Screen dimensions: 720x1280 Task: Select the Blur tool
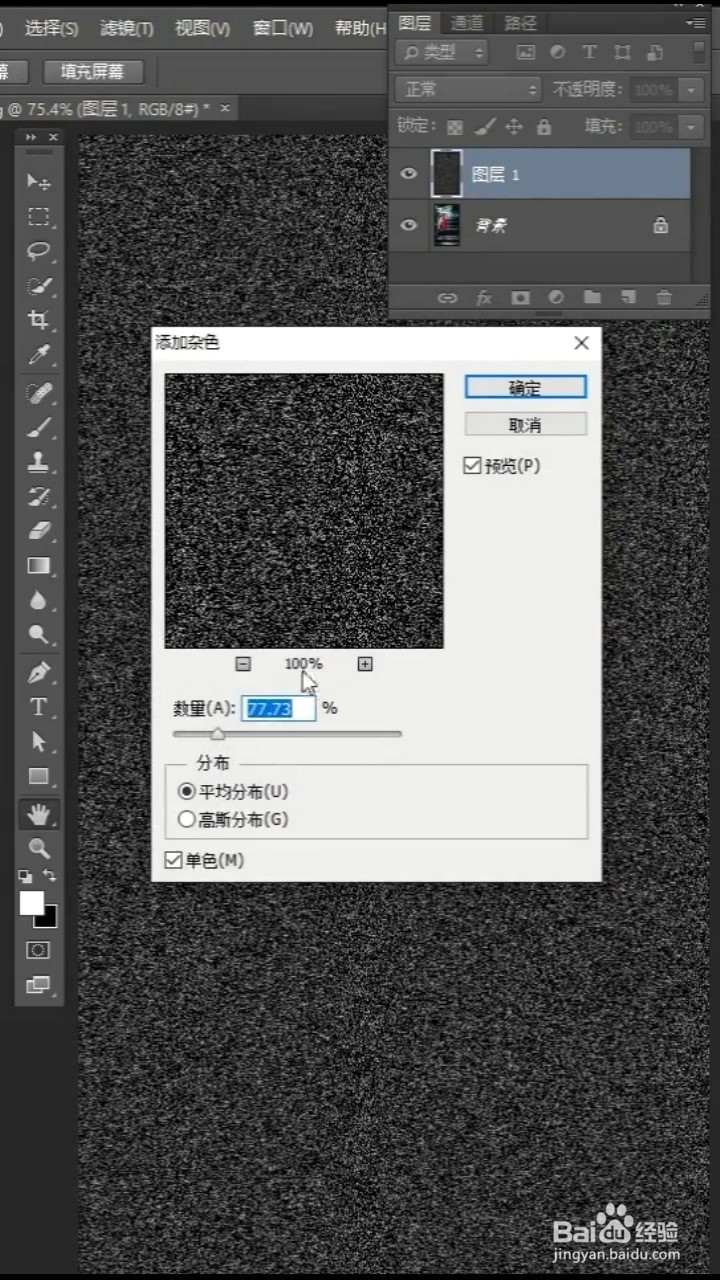click(39, 600)
